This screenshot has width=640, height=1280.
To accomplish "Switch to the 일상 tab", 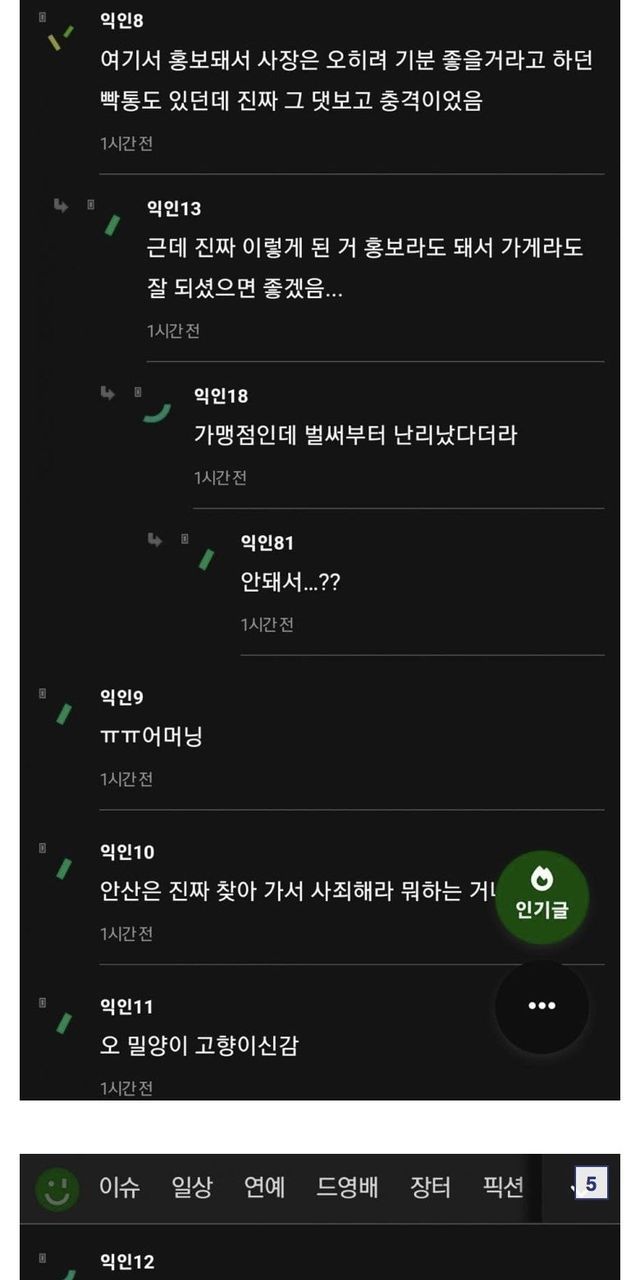I will pos(191,1188).
